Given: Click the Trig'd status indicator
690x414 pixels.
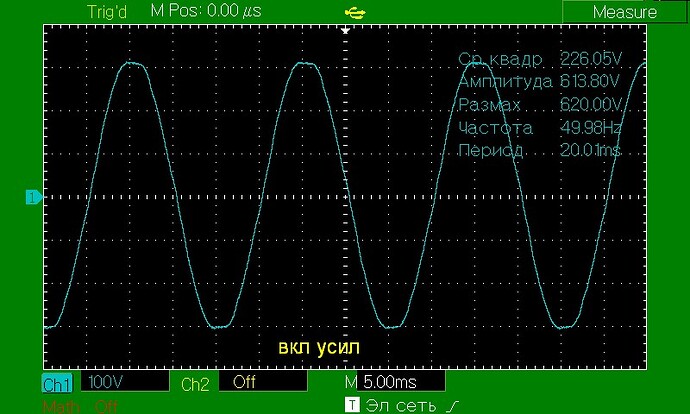Looking at the screenshot, I should tap(107, 12).
